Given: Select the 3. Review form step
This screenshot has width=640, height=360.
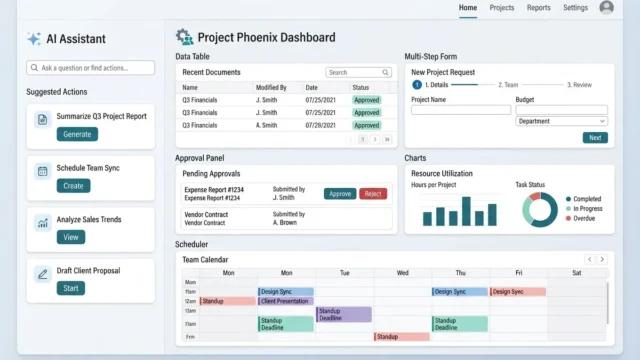Looking at the screenshot, I should tap(579, 85).
